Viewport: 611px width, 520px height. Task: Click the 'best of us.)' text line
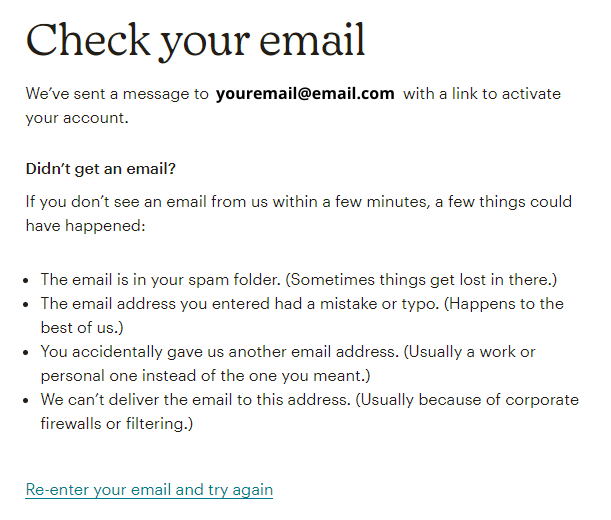click(82, 328)
